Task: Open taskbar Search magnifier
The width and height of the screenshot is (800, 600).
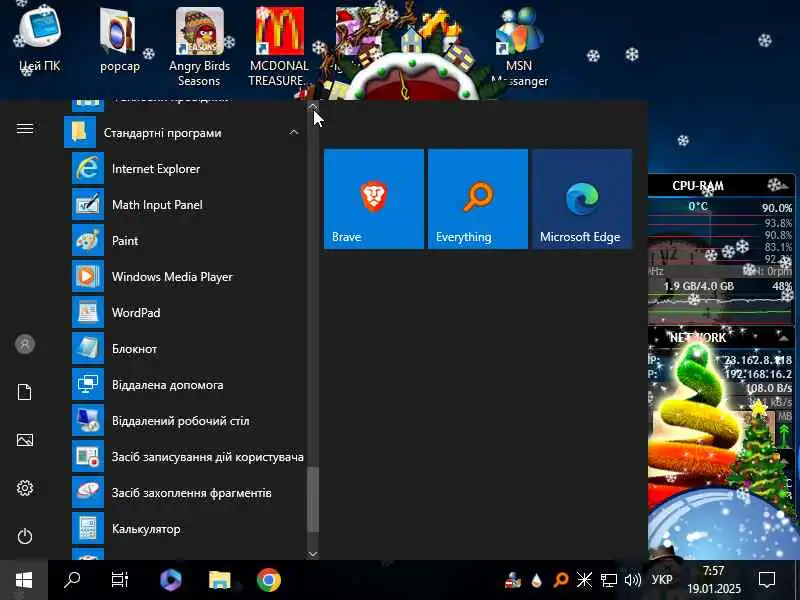Action: tap(72, 580)
